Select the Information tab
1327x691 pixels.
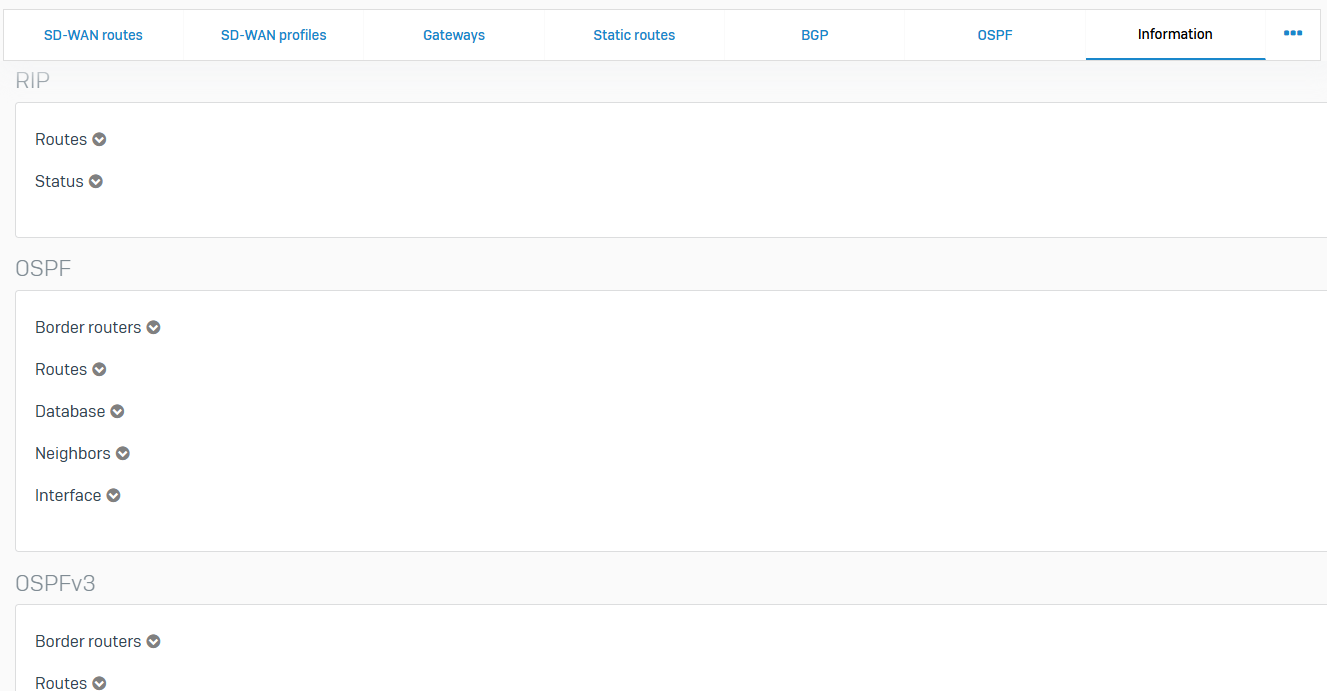coord(1175,34)
